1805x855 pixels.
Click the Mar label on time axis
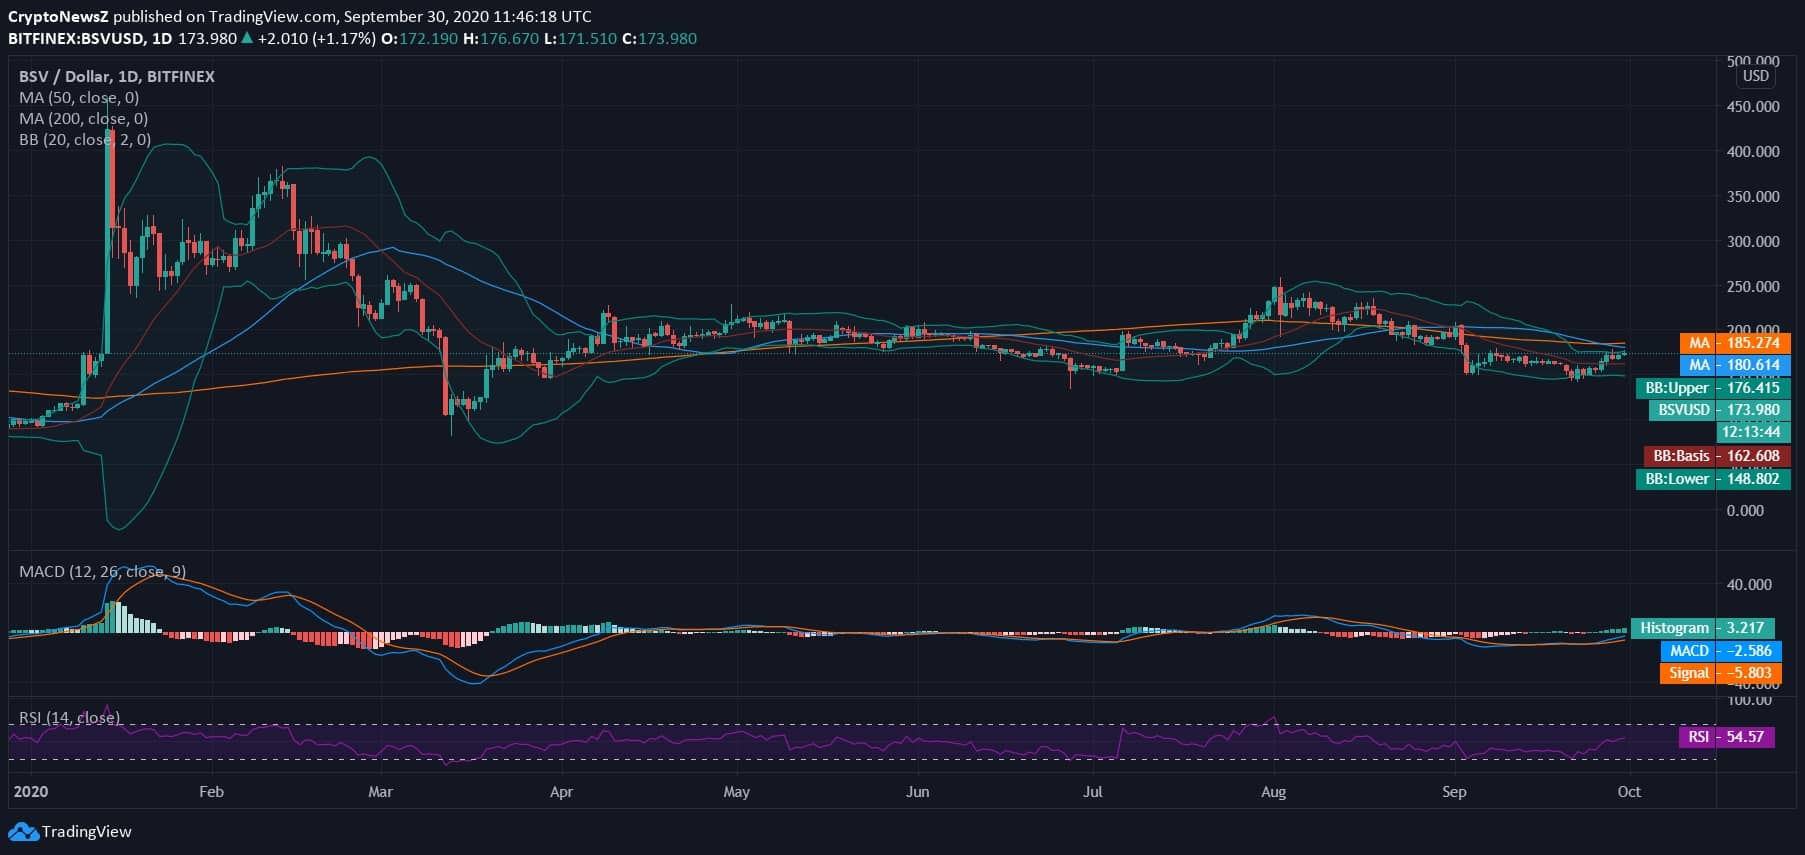380,791
